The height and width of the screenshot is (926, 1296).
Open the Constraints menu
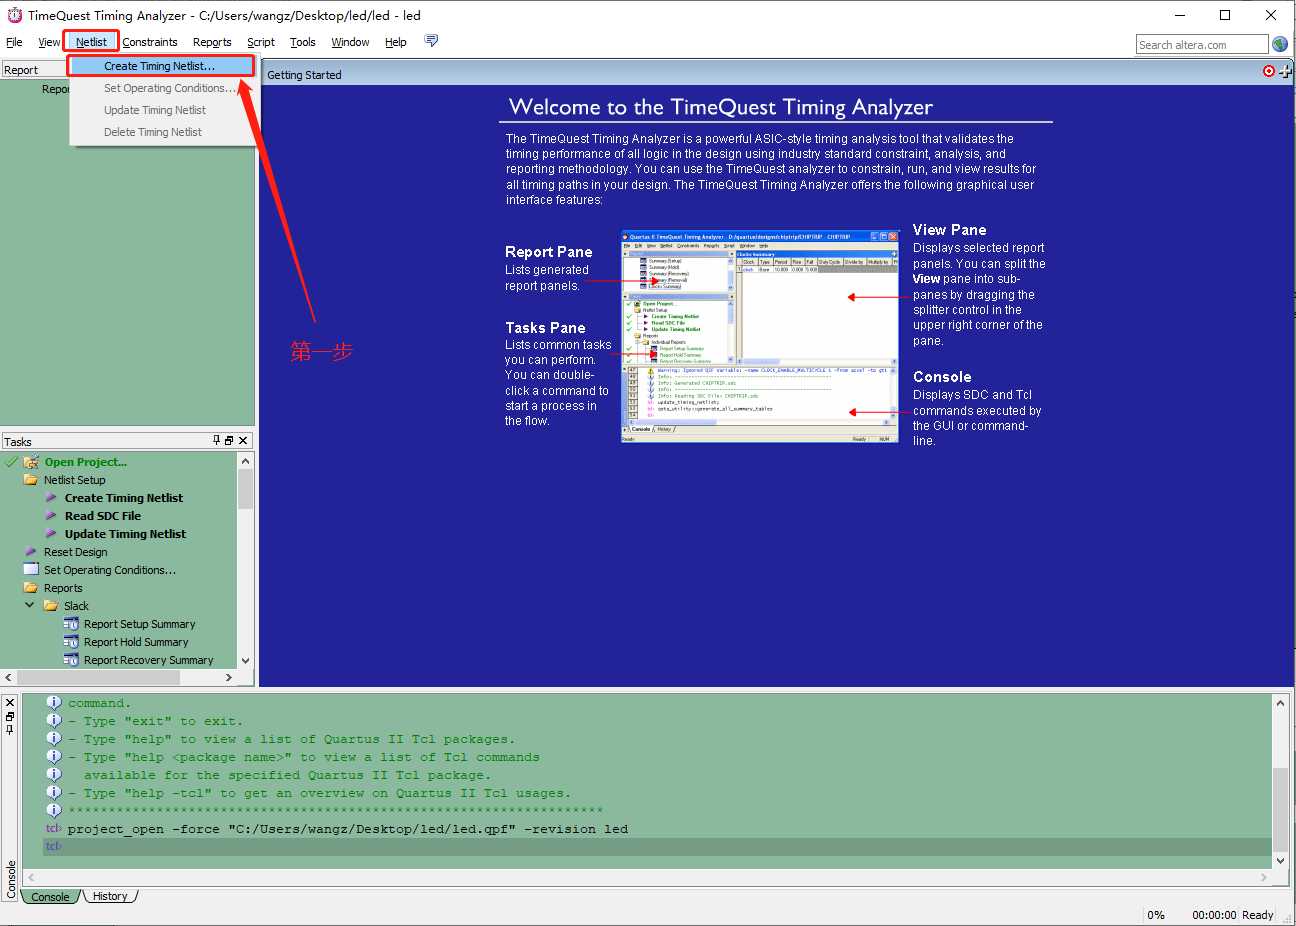150,42
